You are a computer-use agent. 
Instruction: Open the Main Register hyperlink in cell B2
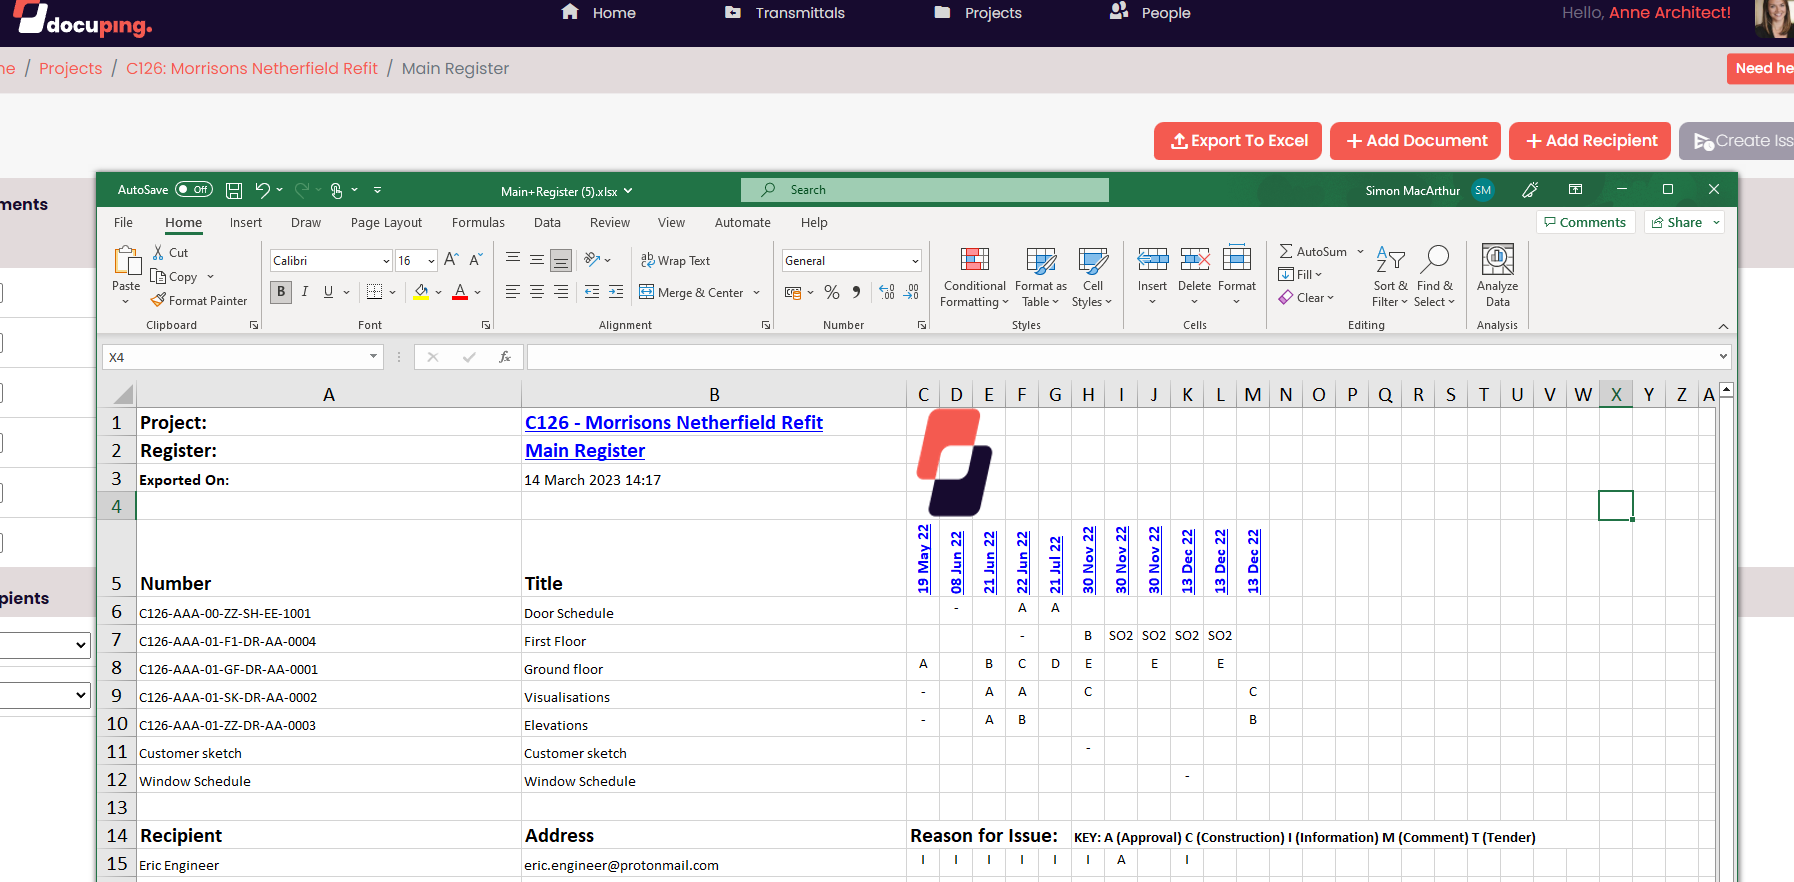click(585, 451)
